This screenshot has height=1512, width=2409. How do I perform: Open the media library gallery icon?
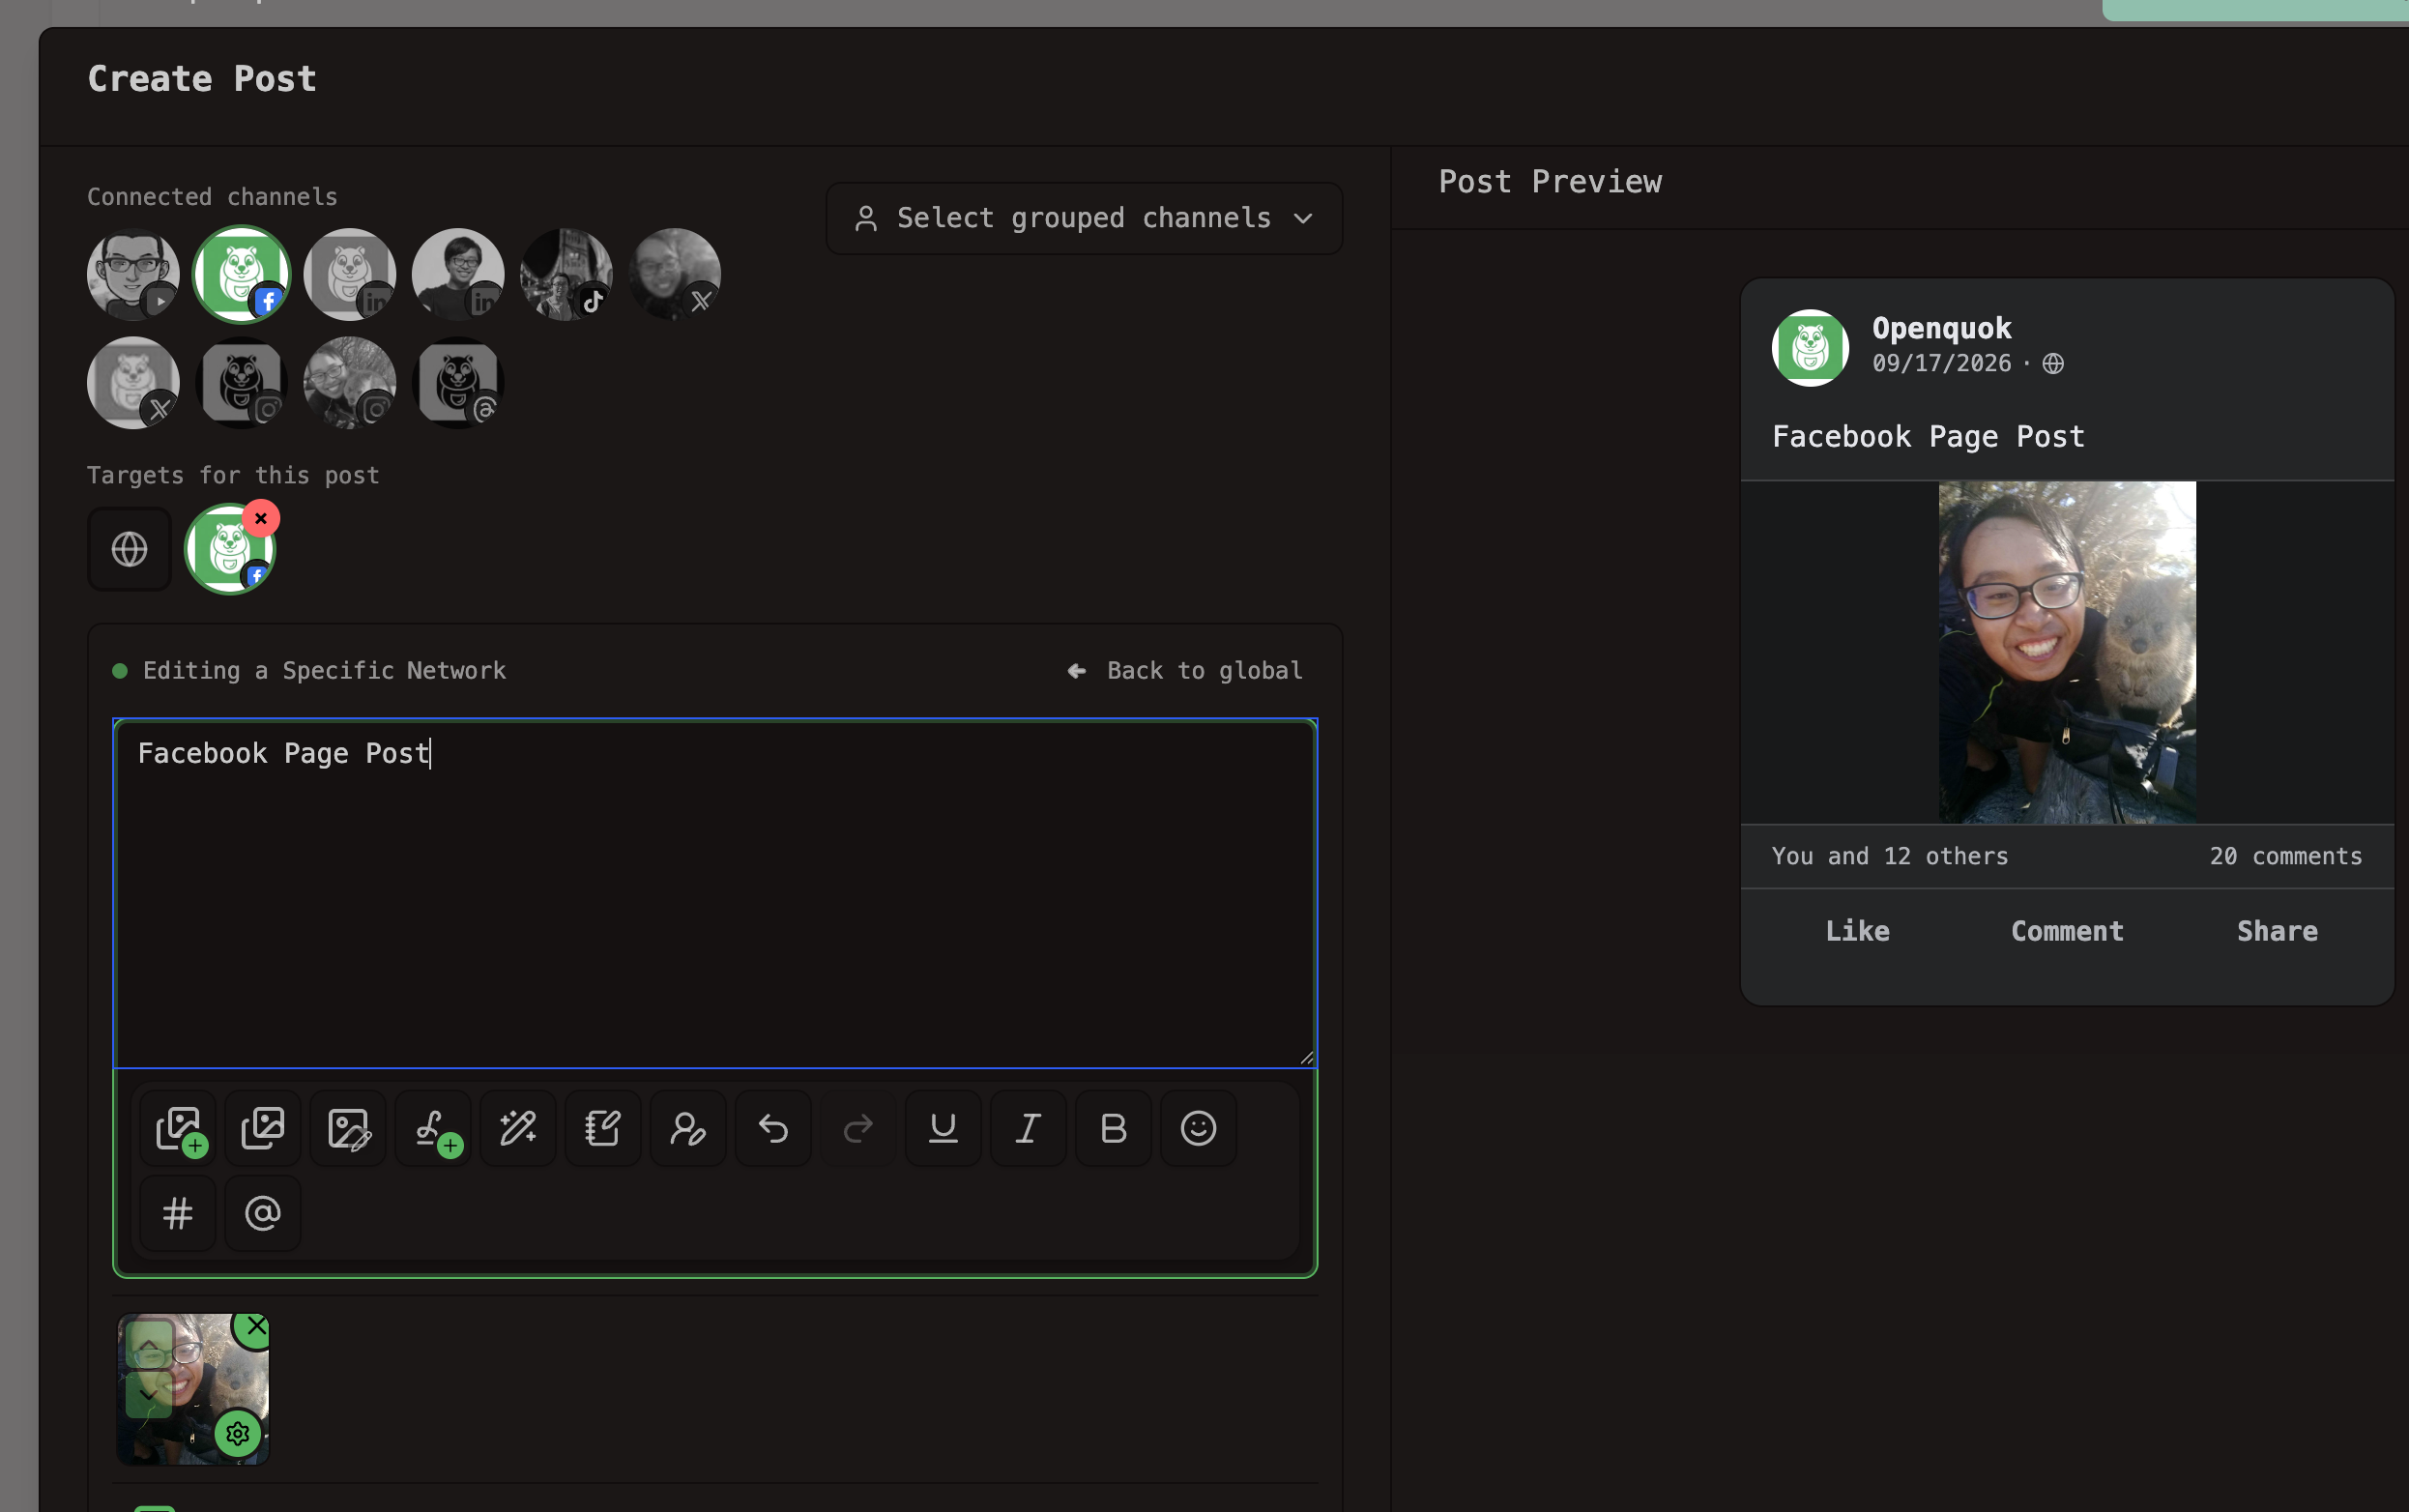(263, 1128)
